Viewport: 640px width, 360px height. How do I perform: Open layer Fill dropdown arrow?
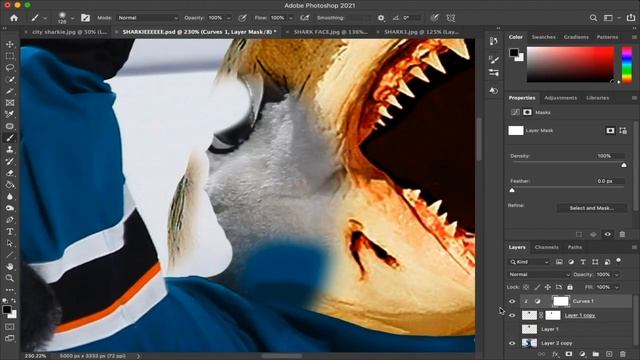617,287
